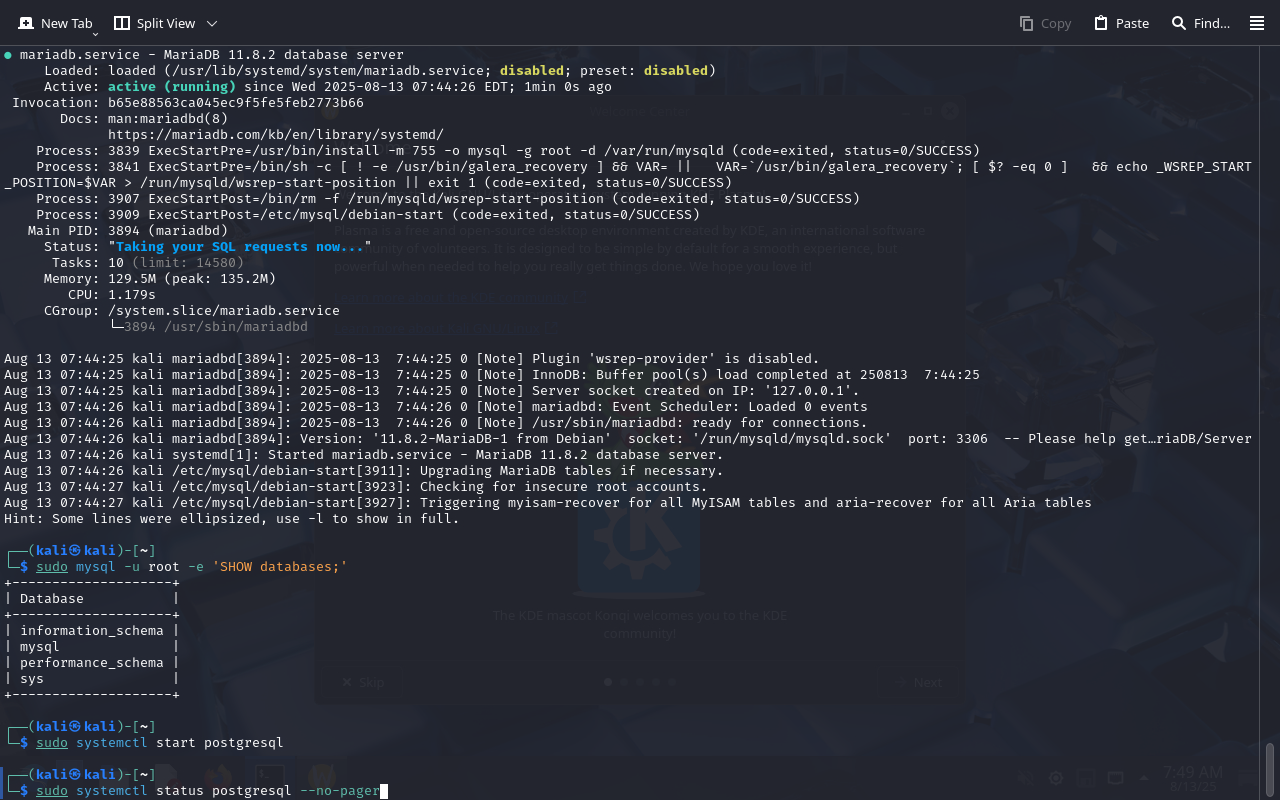Screen dimensions: 1280x800
Task: Click the 'Plugin 'wsrep-provider' is disabled.' log line
Action: coord(412,359)
